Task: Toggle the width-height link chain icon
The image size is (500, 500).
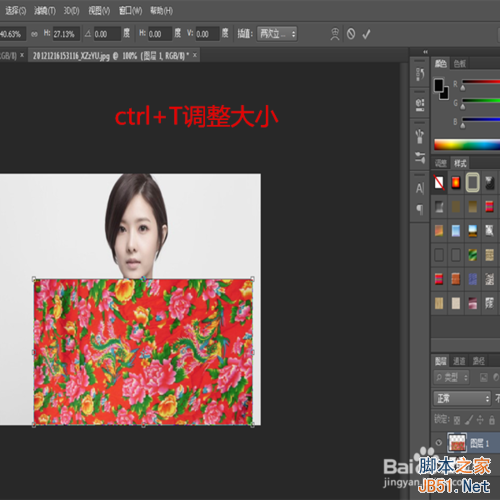Action: [x=34, y=34]
